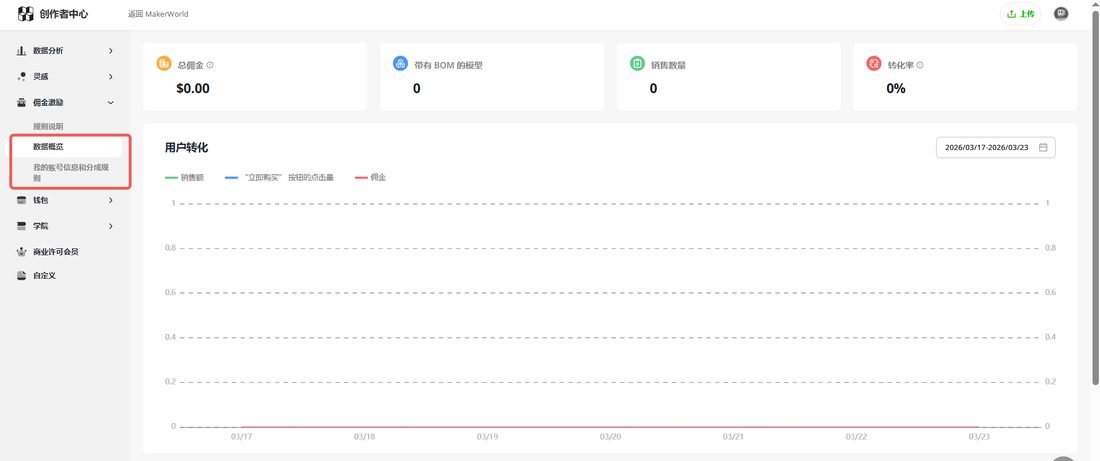Screen dimensions: 1100x461
Task: Click the orange 总佣金 card icon
Action: (163, 64)
